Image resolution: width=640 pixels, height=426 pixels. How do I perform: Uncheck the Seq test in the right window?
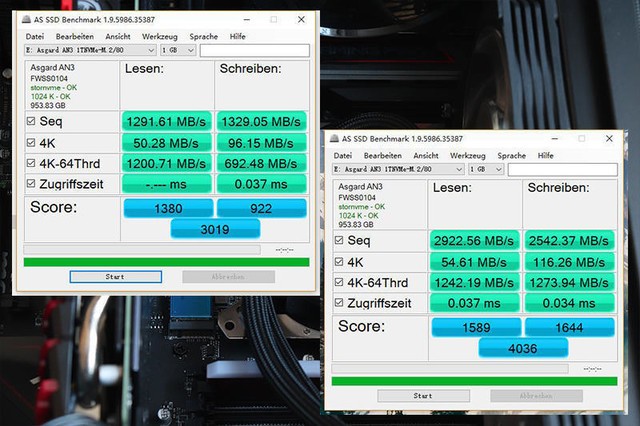pos(339,240)
